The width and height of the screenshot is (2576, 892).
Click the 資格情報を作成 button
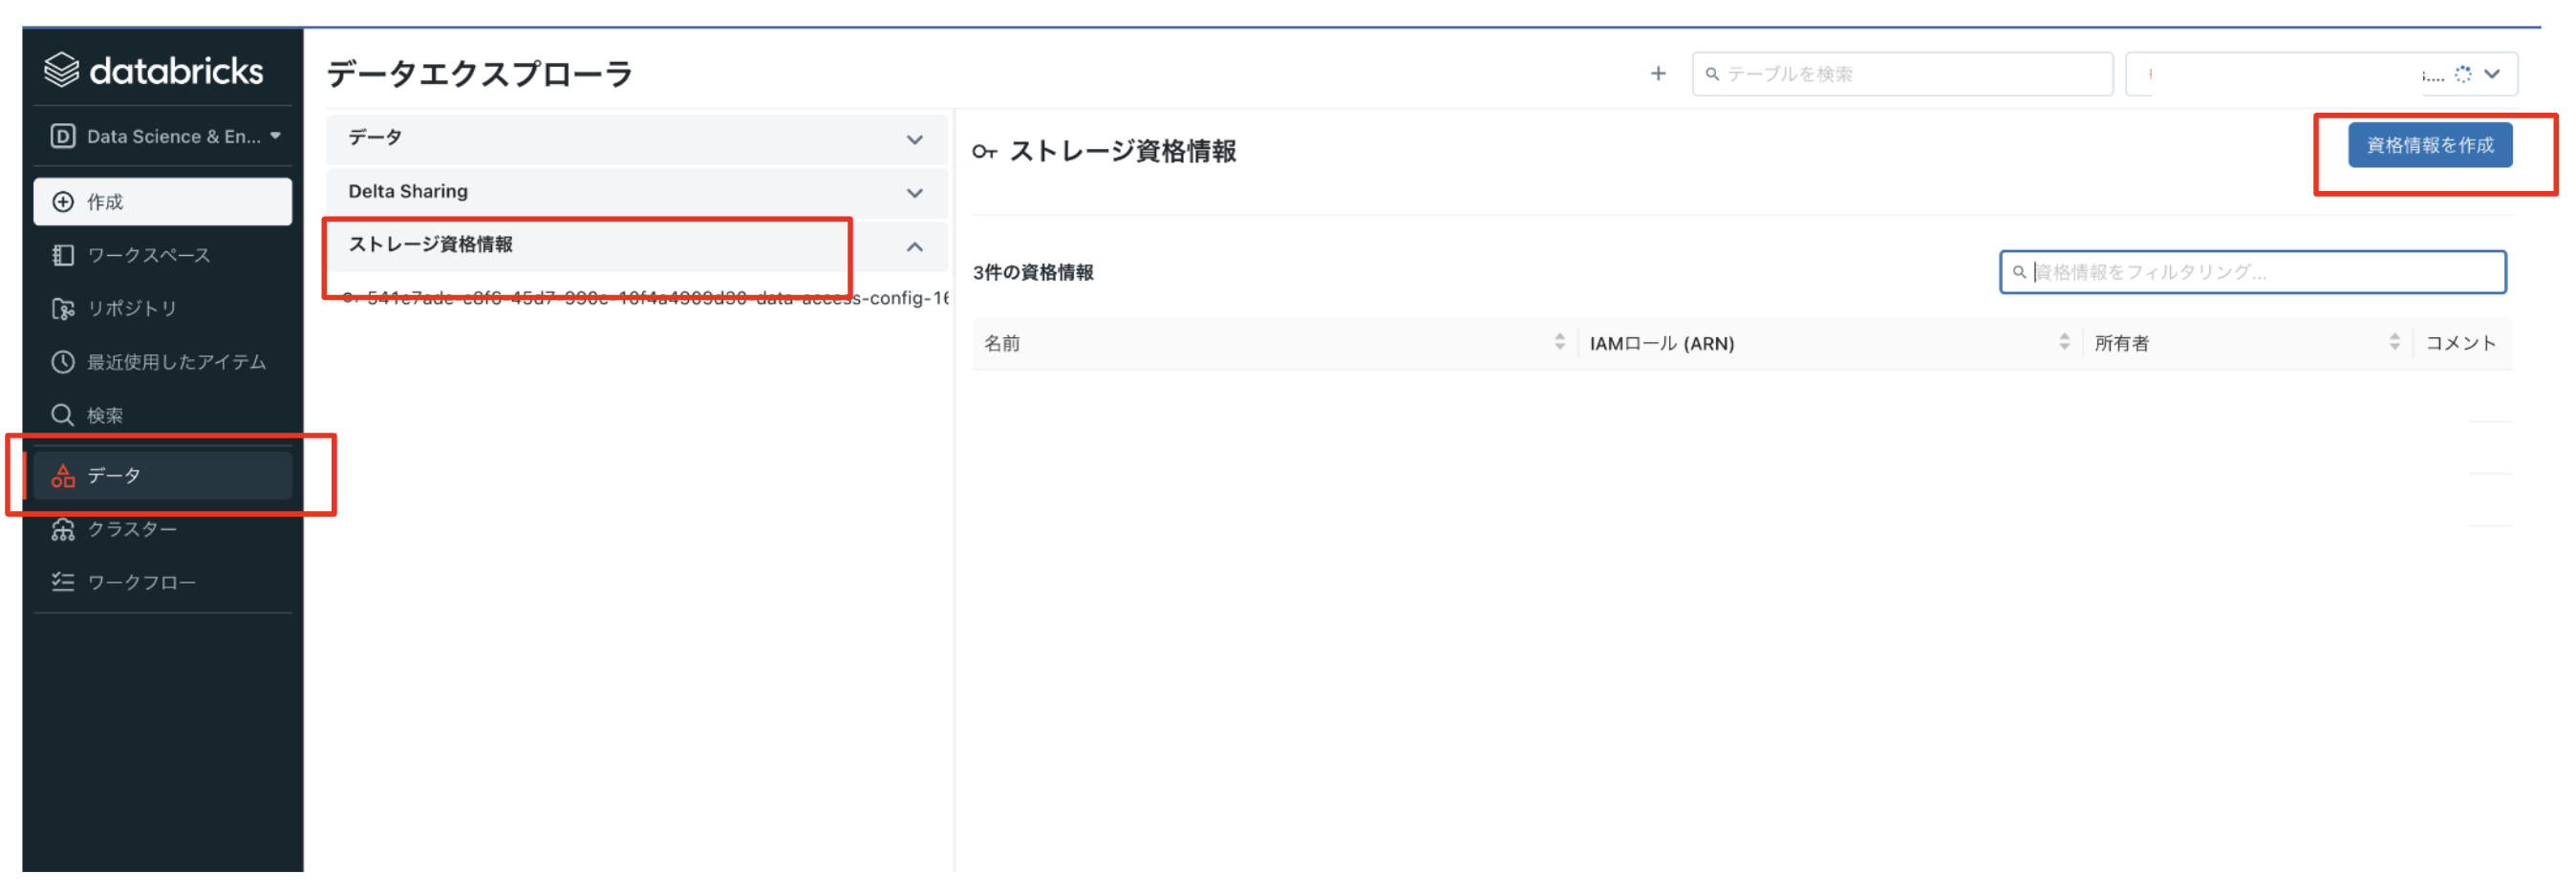click(x=2429, y=145)
